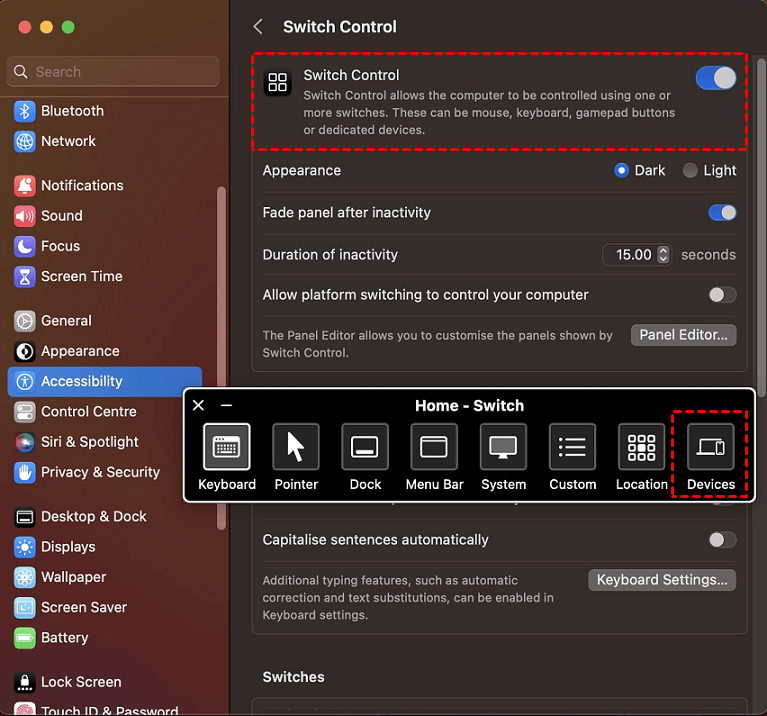Open Displays in the sidebar

pos(68,547)
